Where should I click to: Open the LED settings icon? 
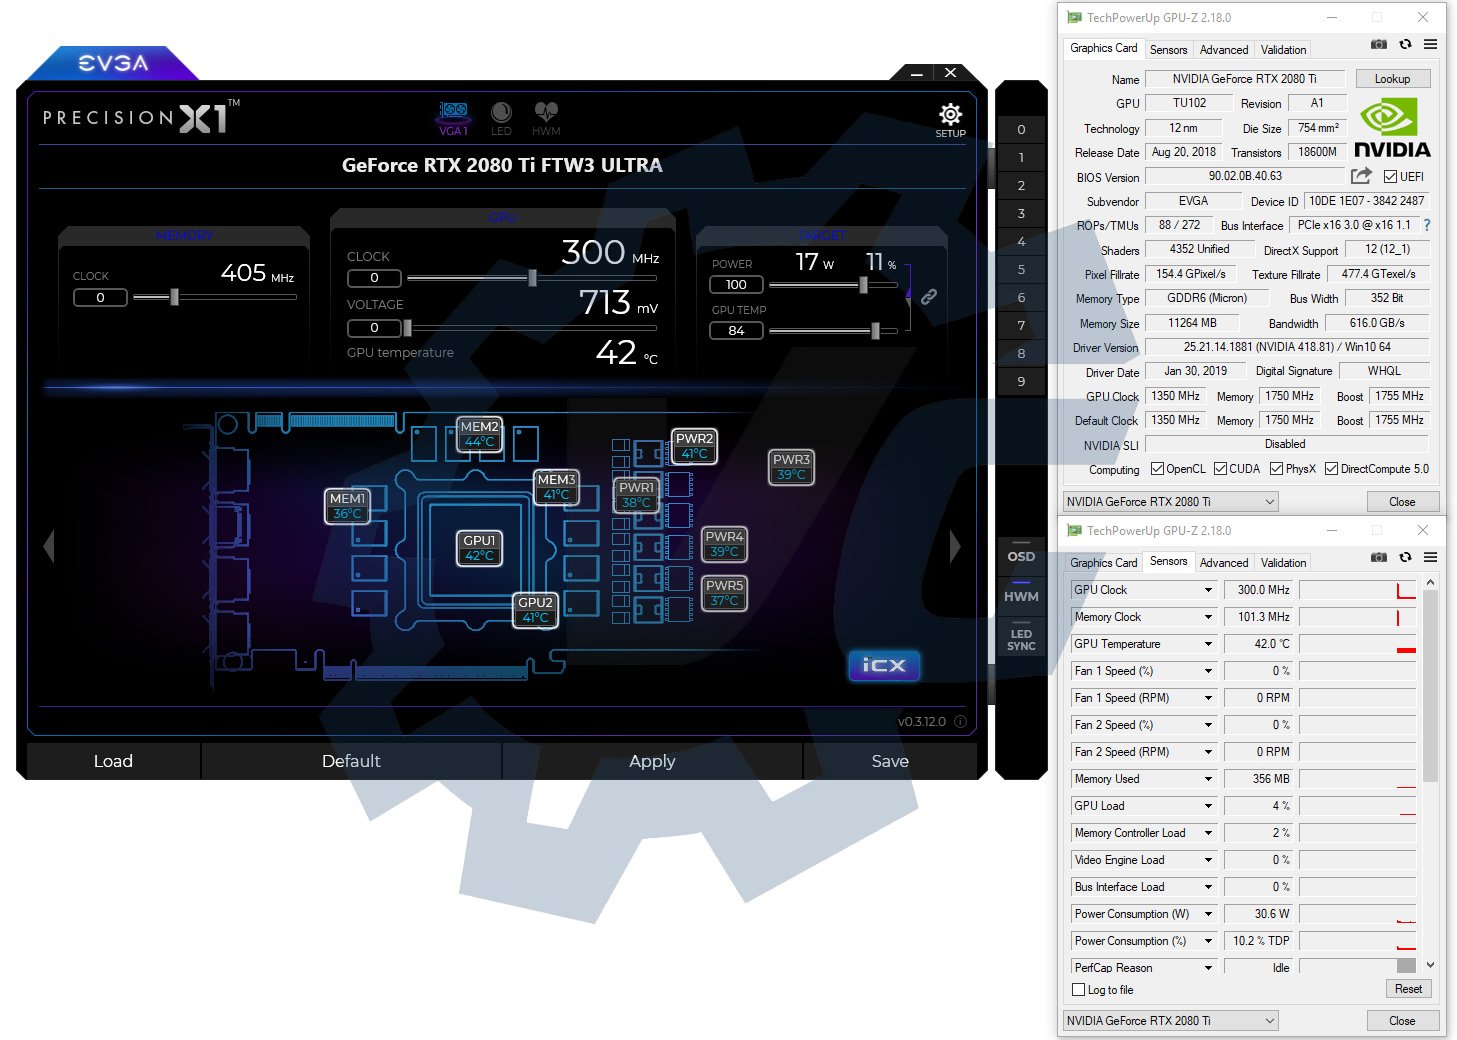tap(501, 118)
